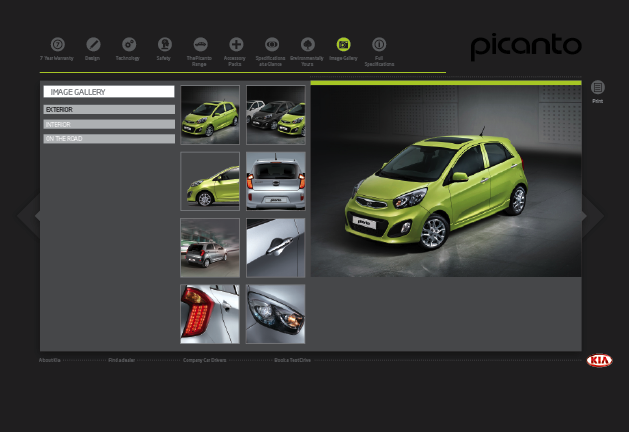Open the Accessory Packs plus icon

[x=236, y=44]
